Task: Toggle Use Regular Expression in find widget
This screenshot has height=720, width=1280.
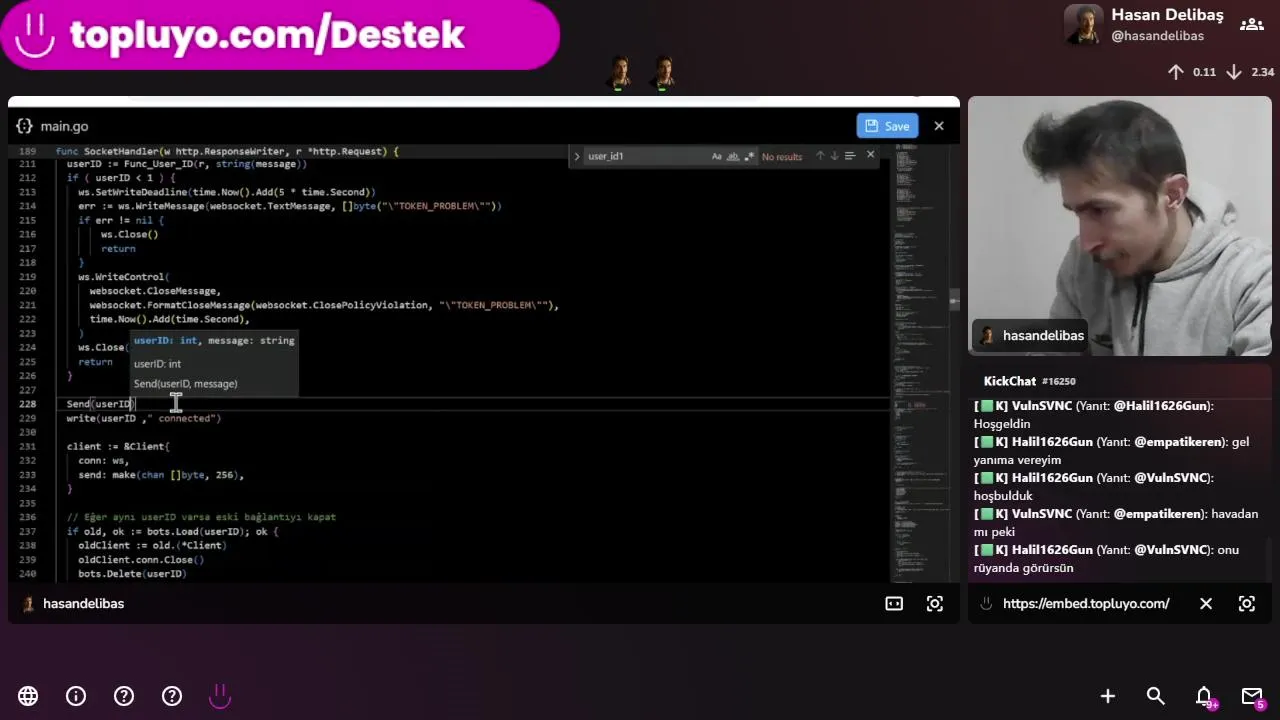Action: (x=749, y=156)
